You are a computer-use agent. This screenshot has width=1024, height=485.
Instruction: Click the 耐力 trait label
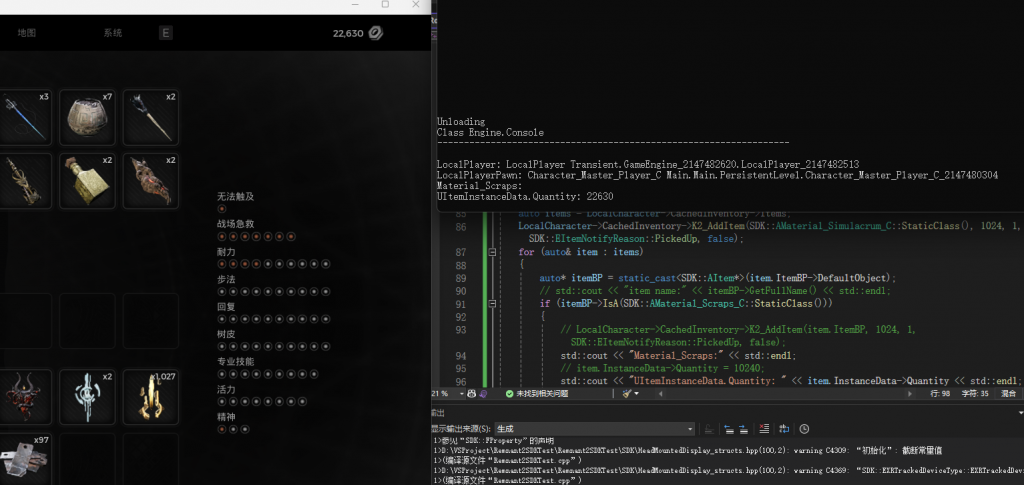(226, 251)
